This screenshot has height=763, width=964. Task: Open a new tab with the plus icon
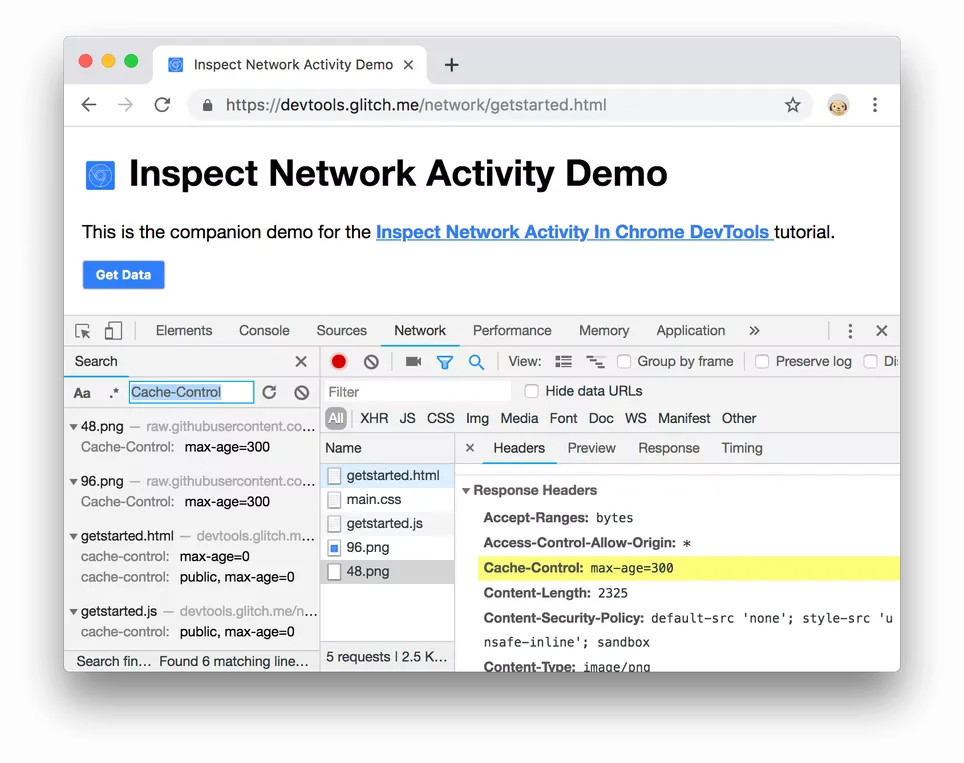pyautogui.click(x=451, y=65)
